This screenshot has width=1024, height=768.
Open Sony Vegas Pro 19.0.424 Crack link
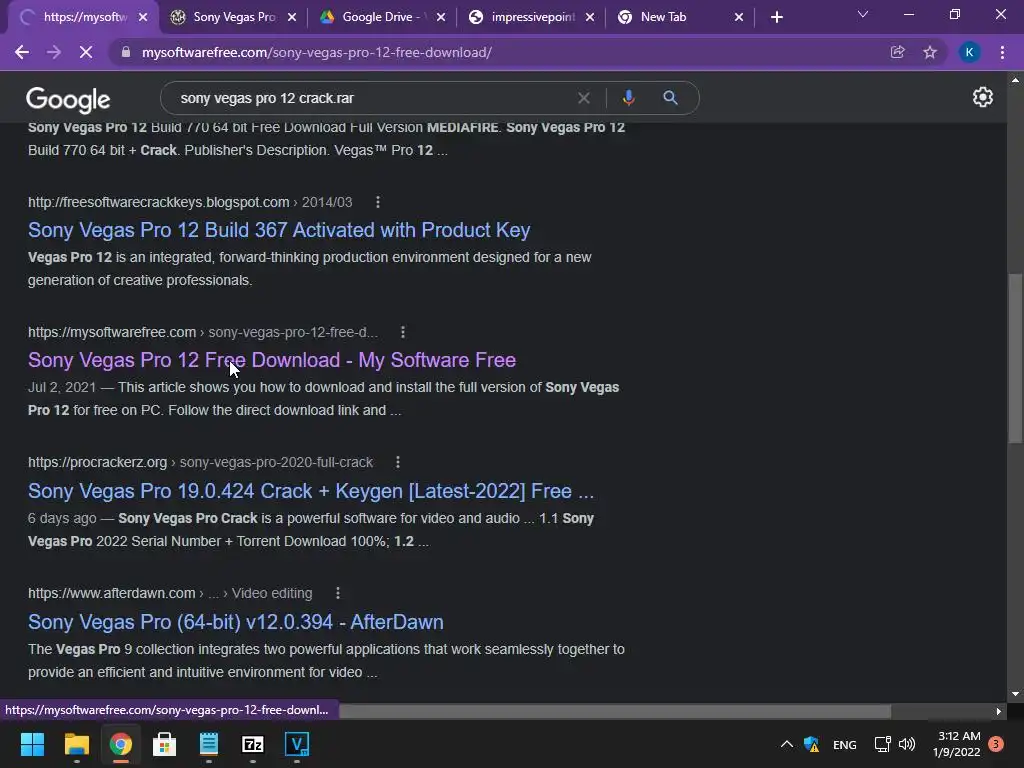[311, 491]
